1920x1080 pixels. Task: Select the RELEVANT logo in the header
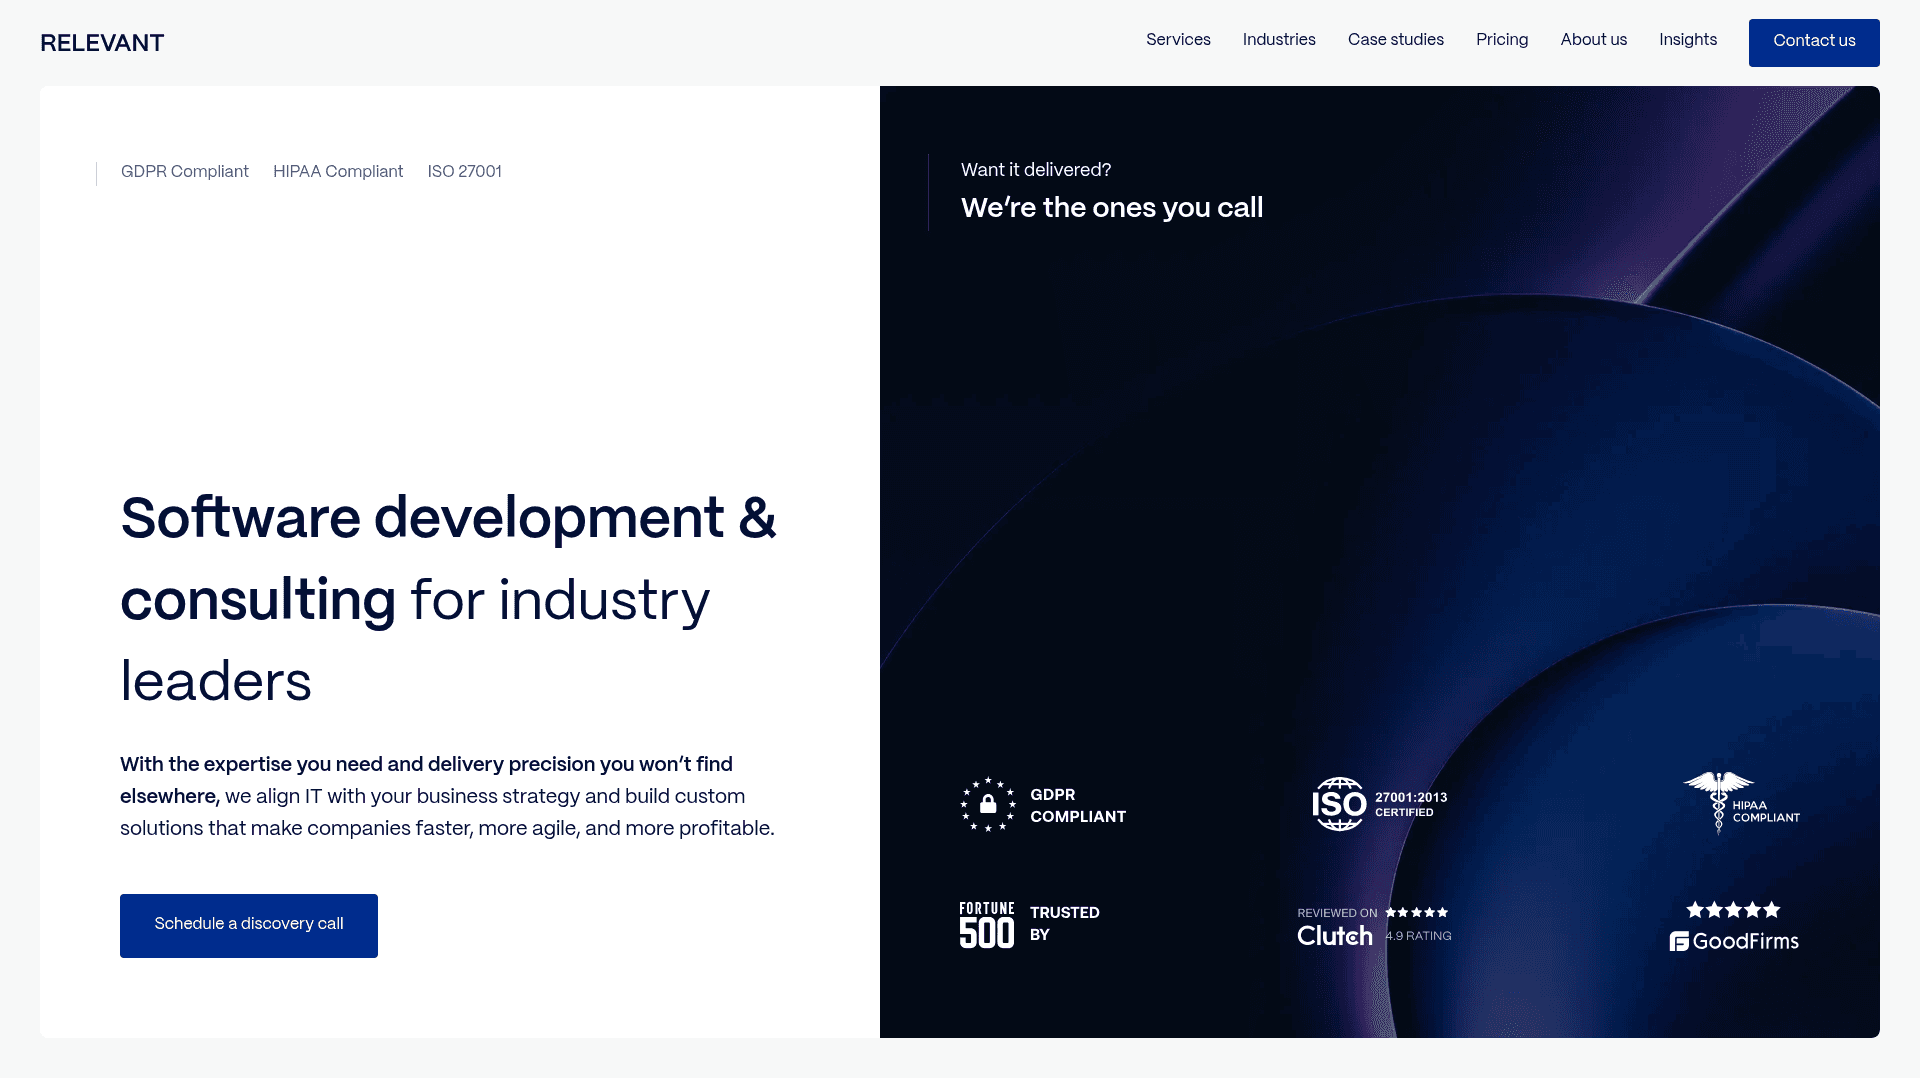coord(101,42)
